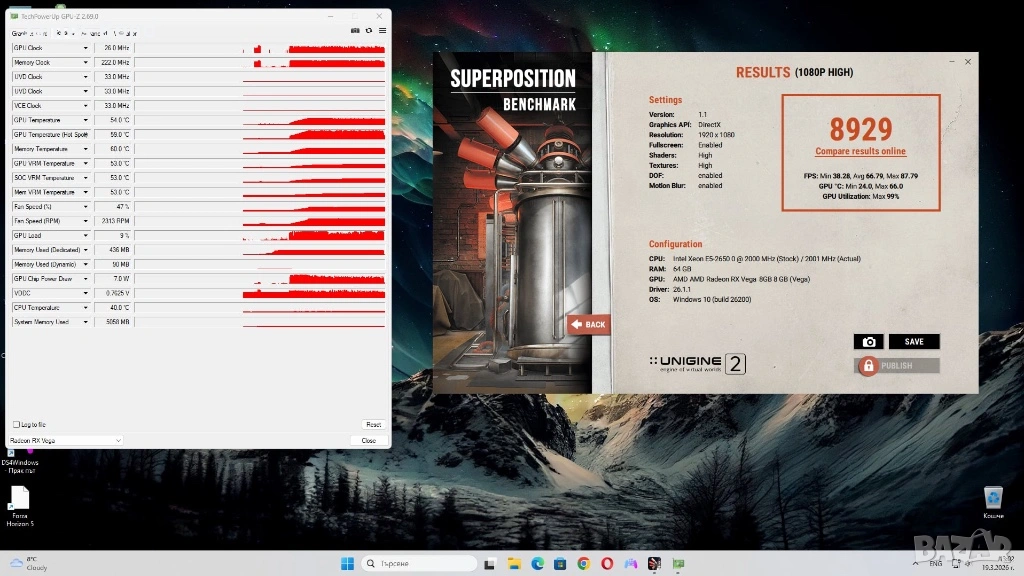Open the game controller app in taskbar
Image resolution: width=1024 pixels, height=576 pixels.
(x=630, y=564)
